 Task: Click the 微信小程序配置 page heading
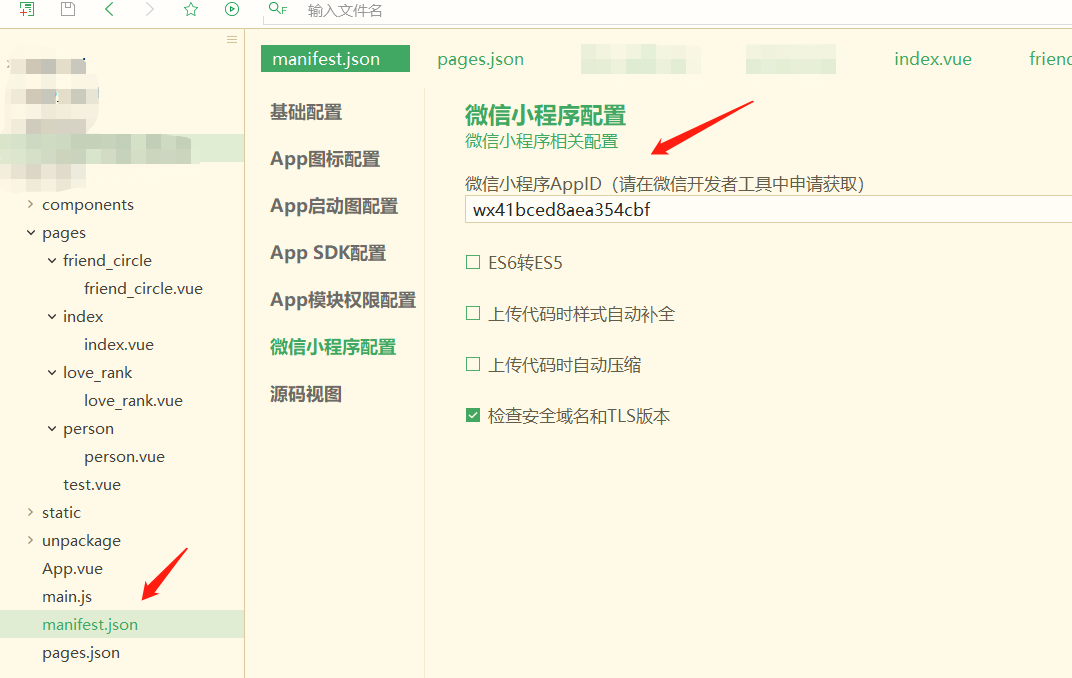[546, 115]
